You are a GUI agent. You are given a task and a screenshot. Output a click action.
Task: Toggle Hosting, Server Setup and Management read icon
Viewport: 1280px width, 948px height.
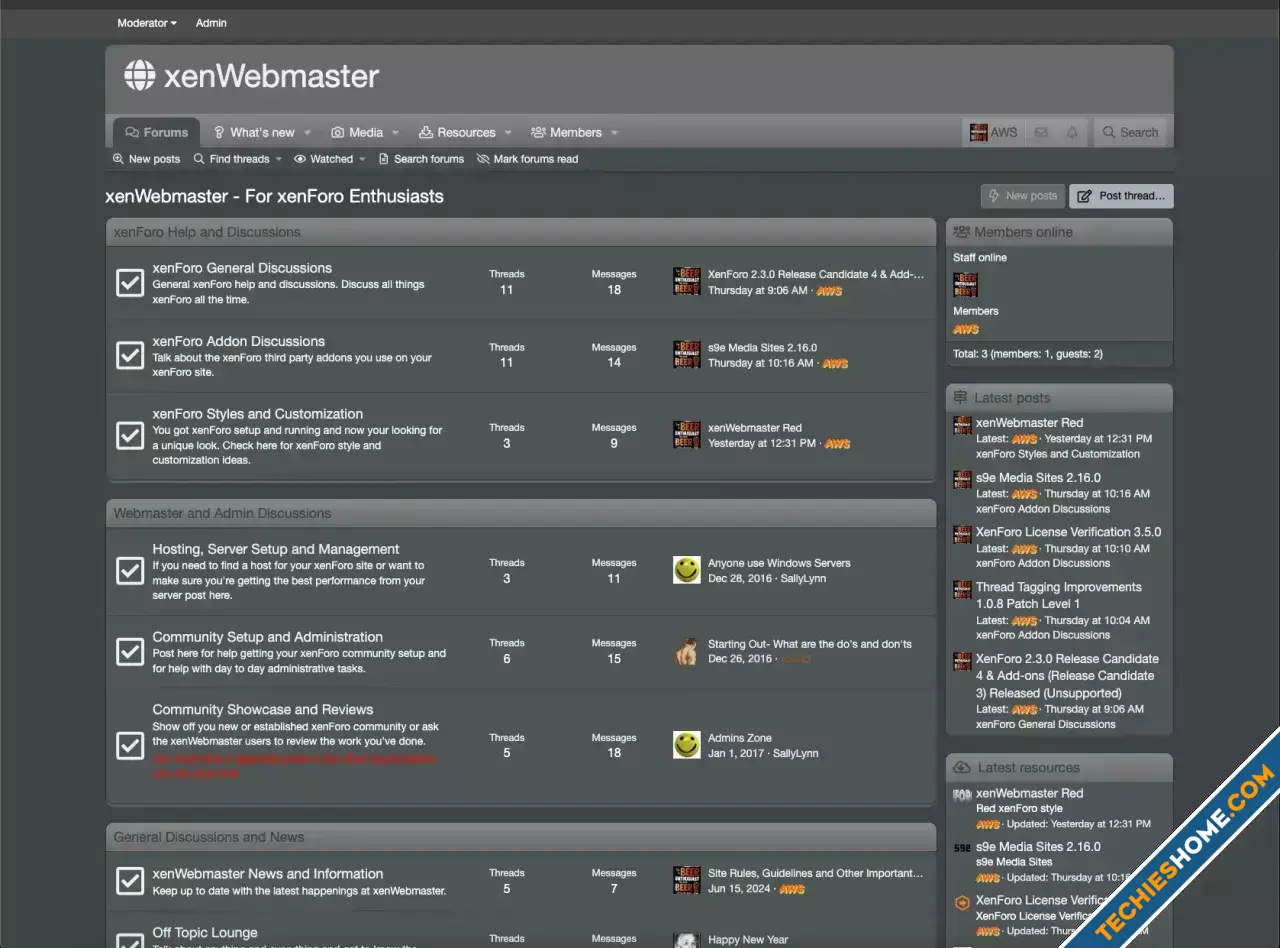[130, 571]
